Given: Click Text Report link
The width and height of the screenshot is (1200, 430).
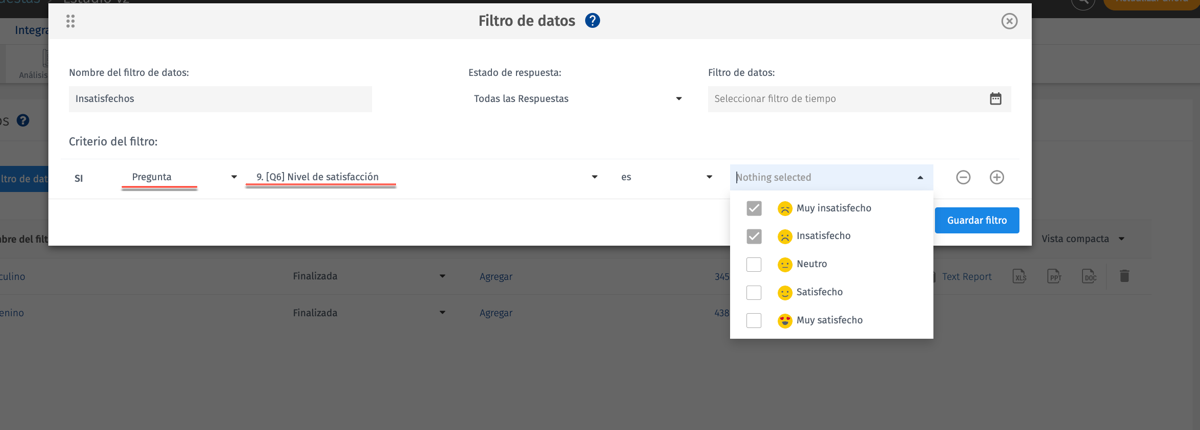Looking at the screenshot, I should 966,277.
